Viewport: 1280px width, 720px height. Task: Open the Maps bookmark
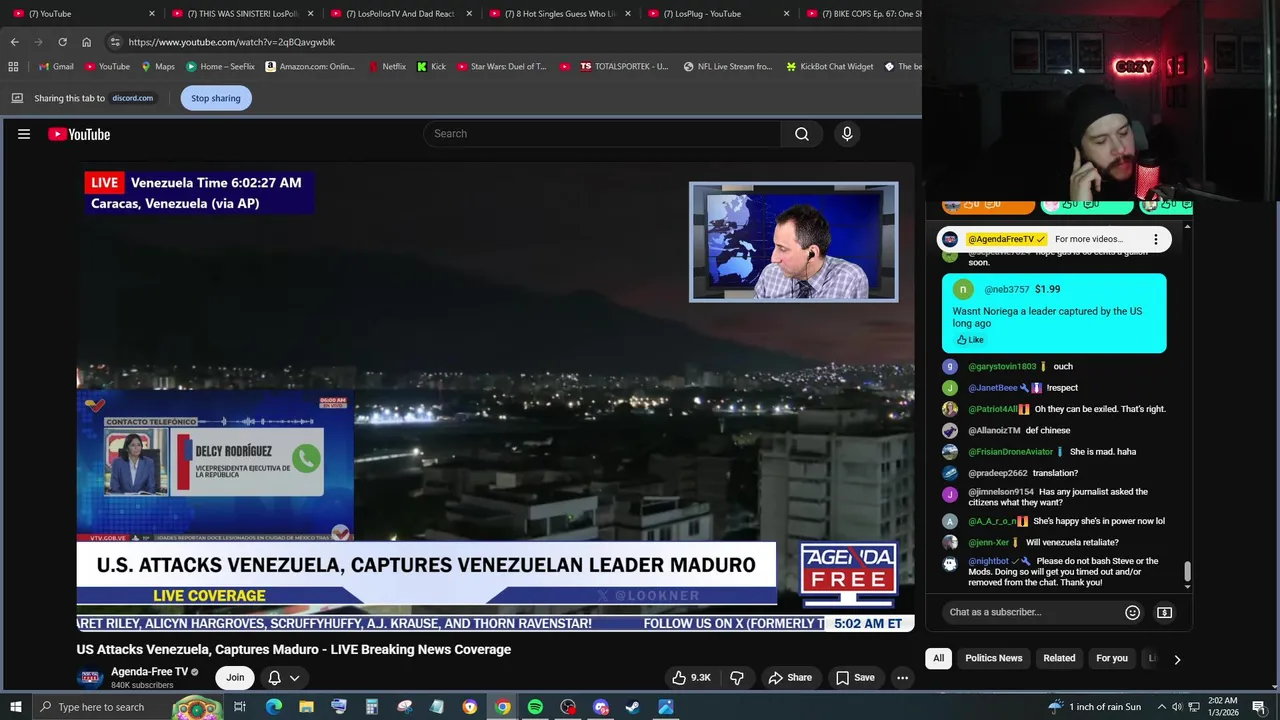point(158,67)
